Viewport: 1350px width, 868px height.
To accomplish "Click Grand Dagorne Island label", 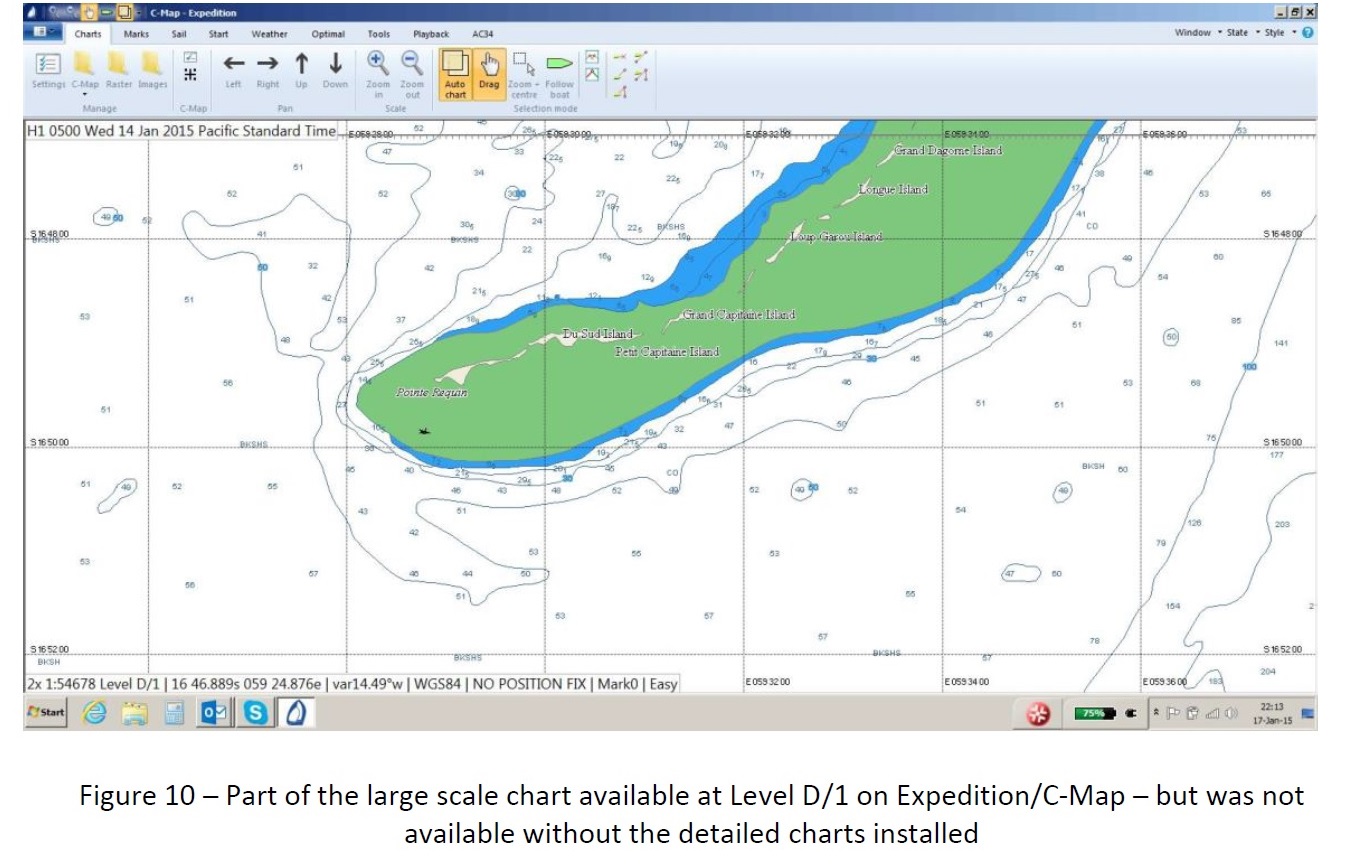I will point(948,150).
